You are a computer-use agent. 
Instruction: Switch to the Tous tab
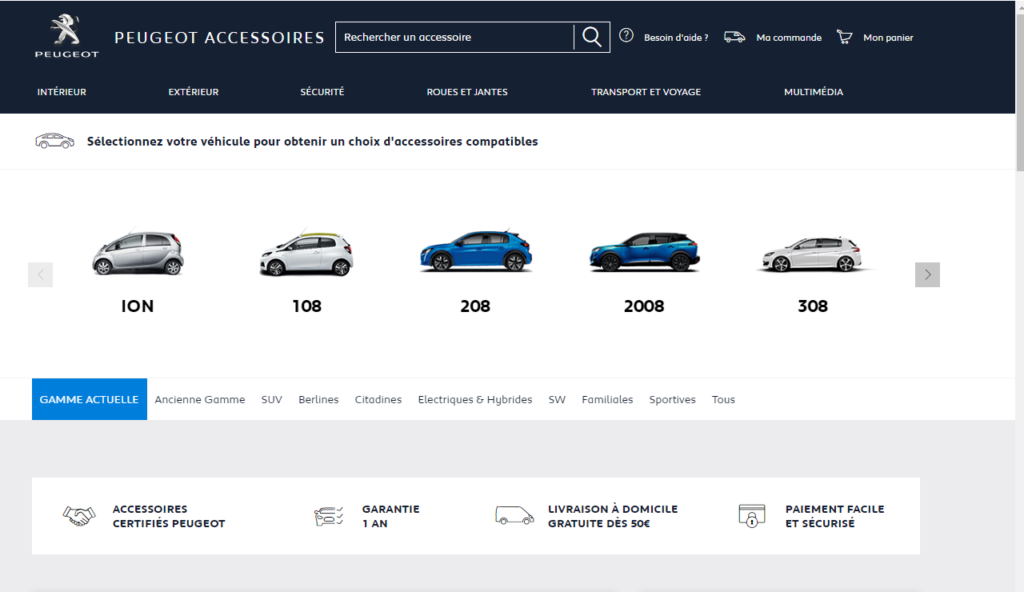click(724, 399)
